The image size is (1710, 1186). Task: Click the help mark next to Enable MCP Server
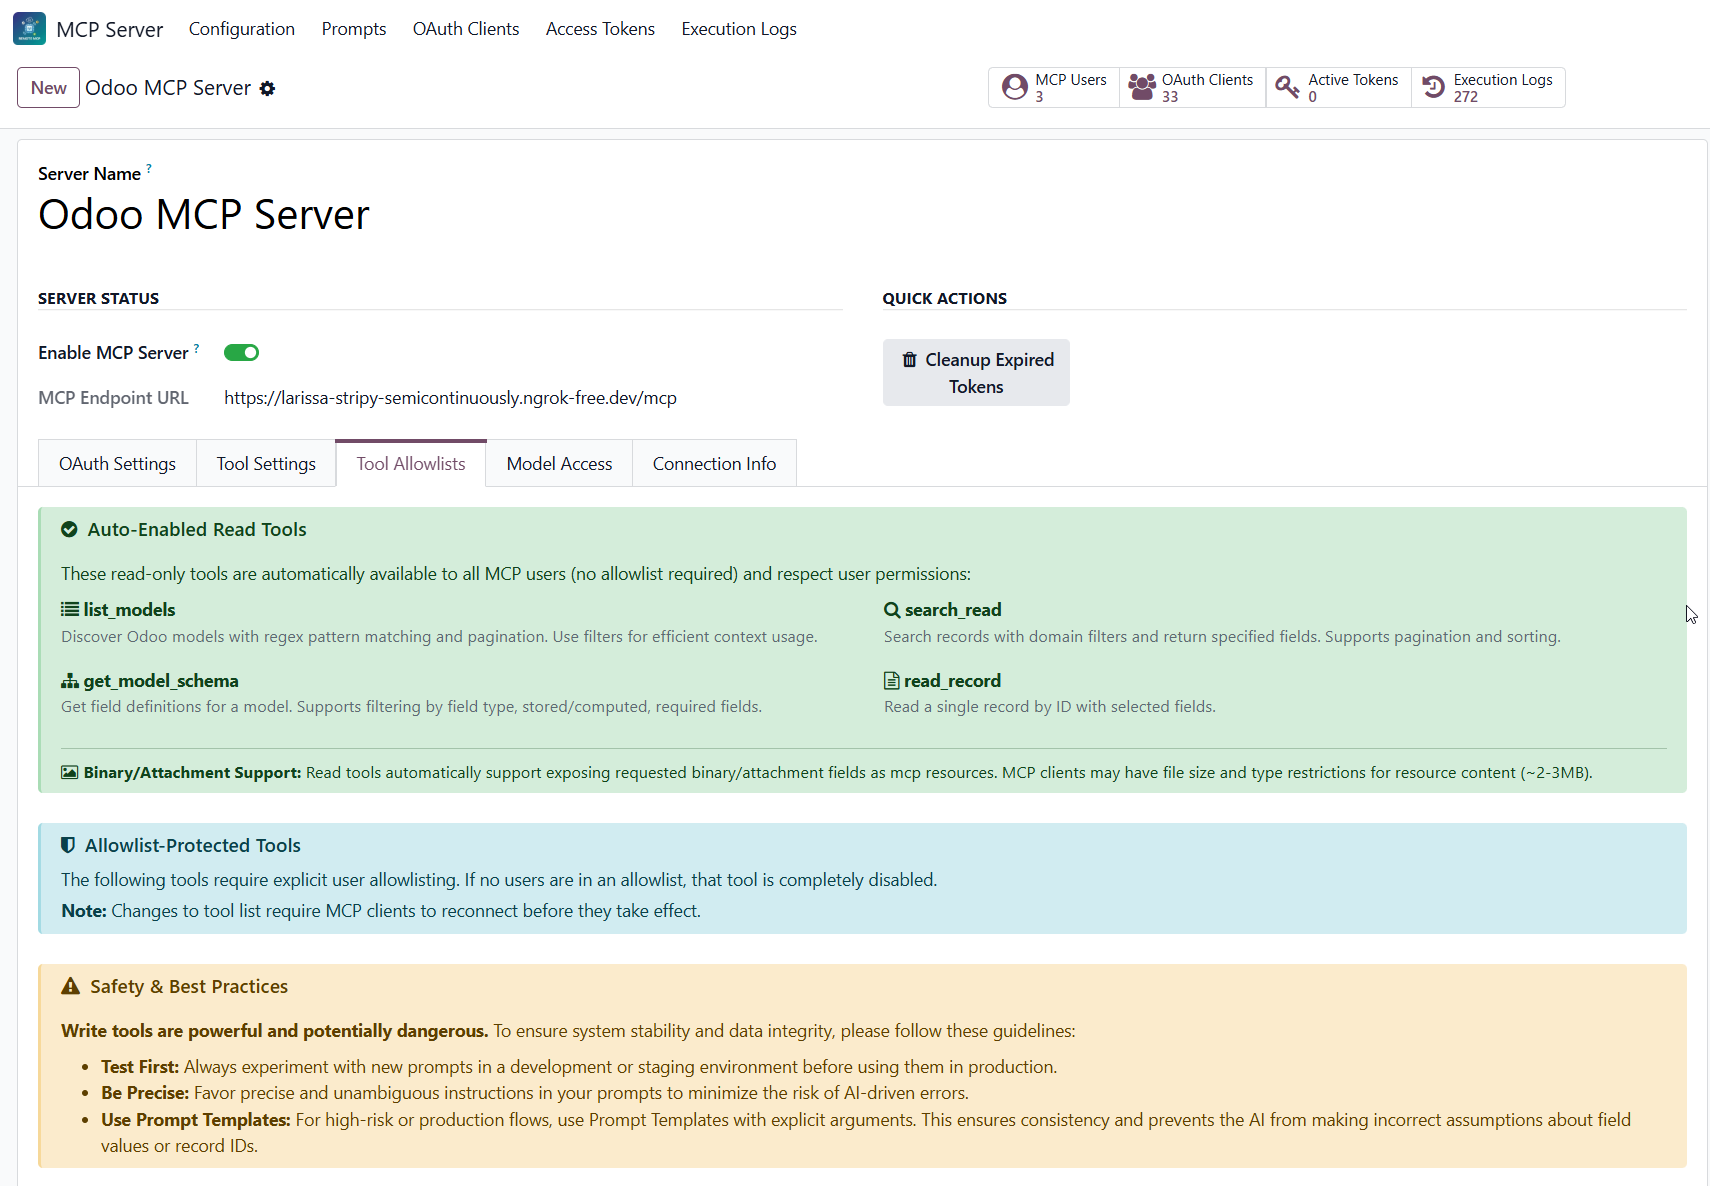(x=196, y=347)
